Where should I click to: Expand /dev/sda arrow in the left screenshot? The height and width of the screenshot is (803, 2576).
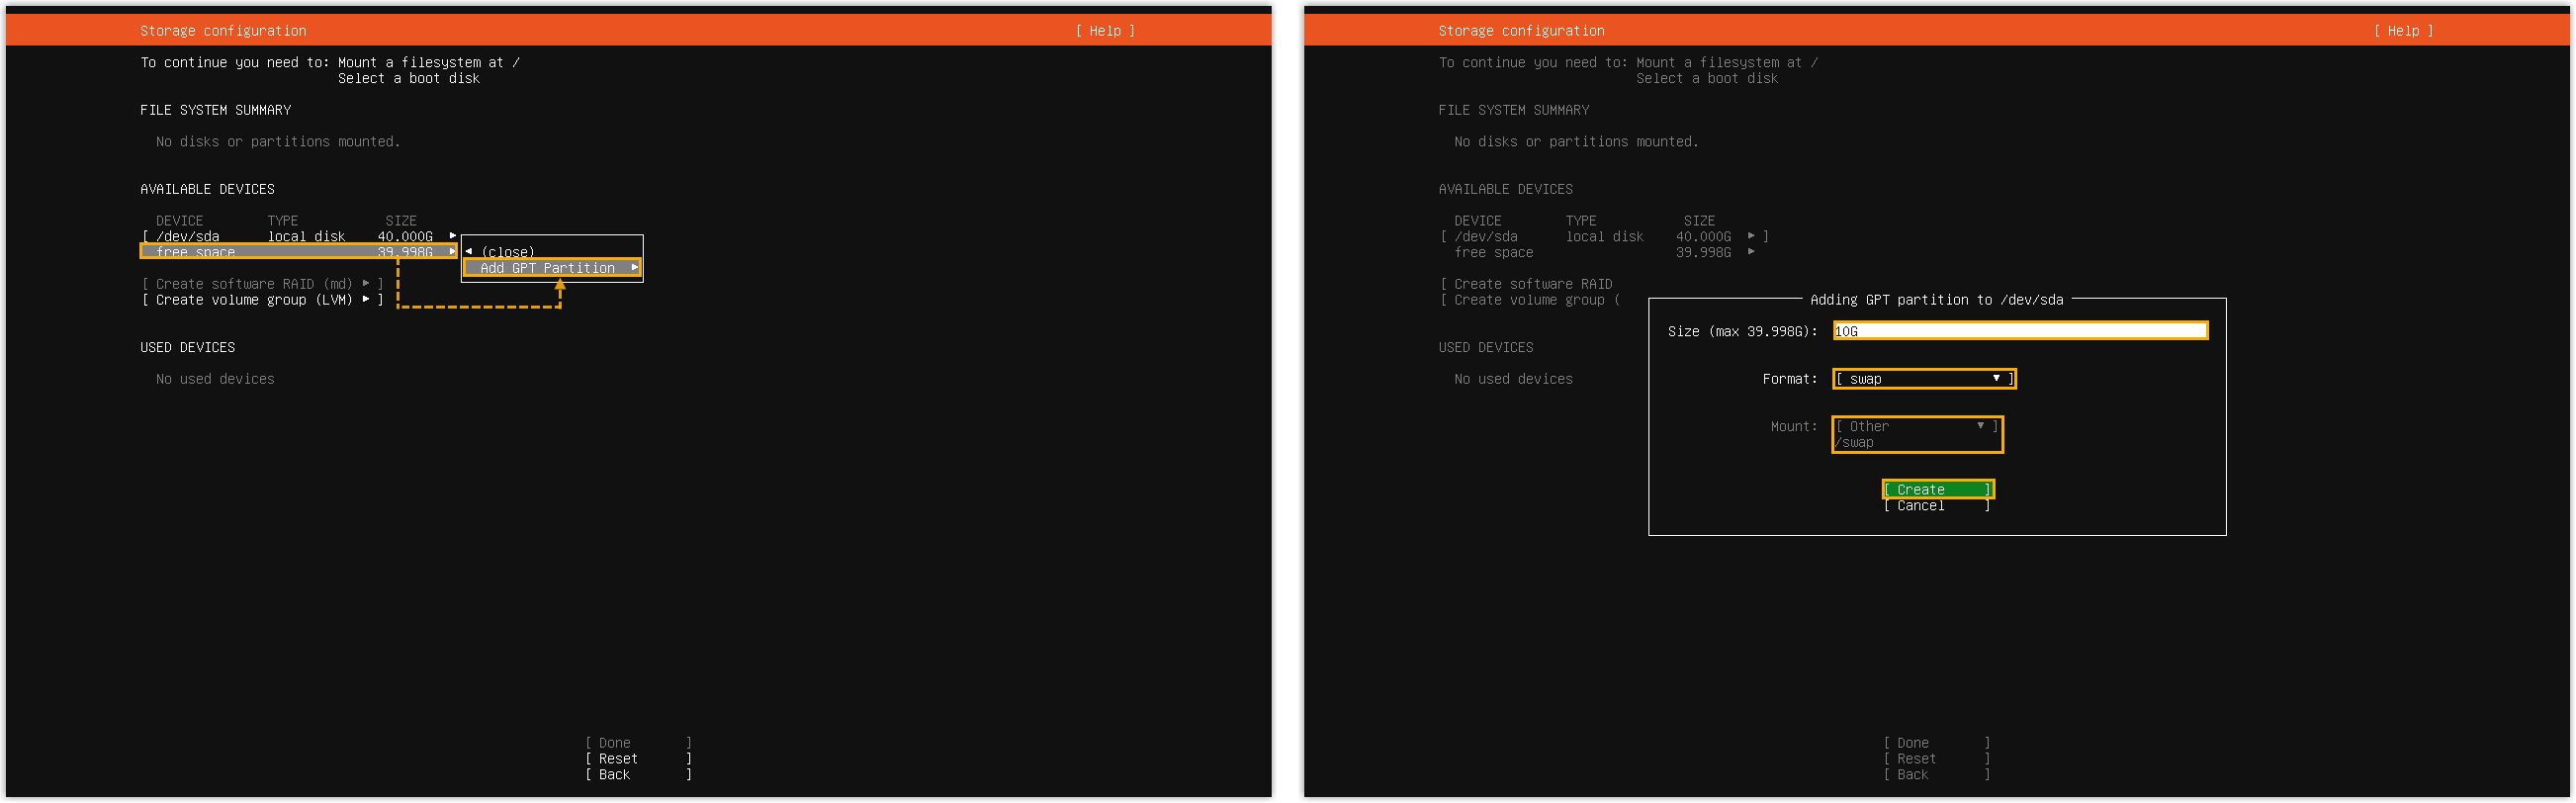point(452,236)
